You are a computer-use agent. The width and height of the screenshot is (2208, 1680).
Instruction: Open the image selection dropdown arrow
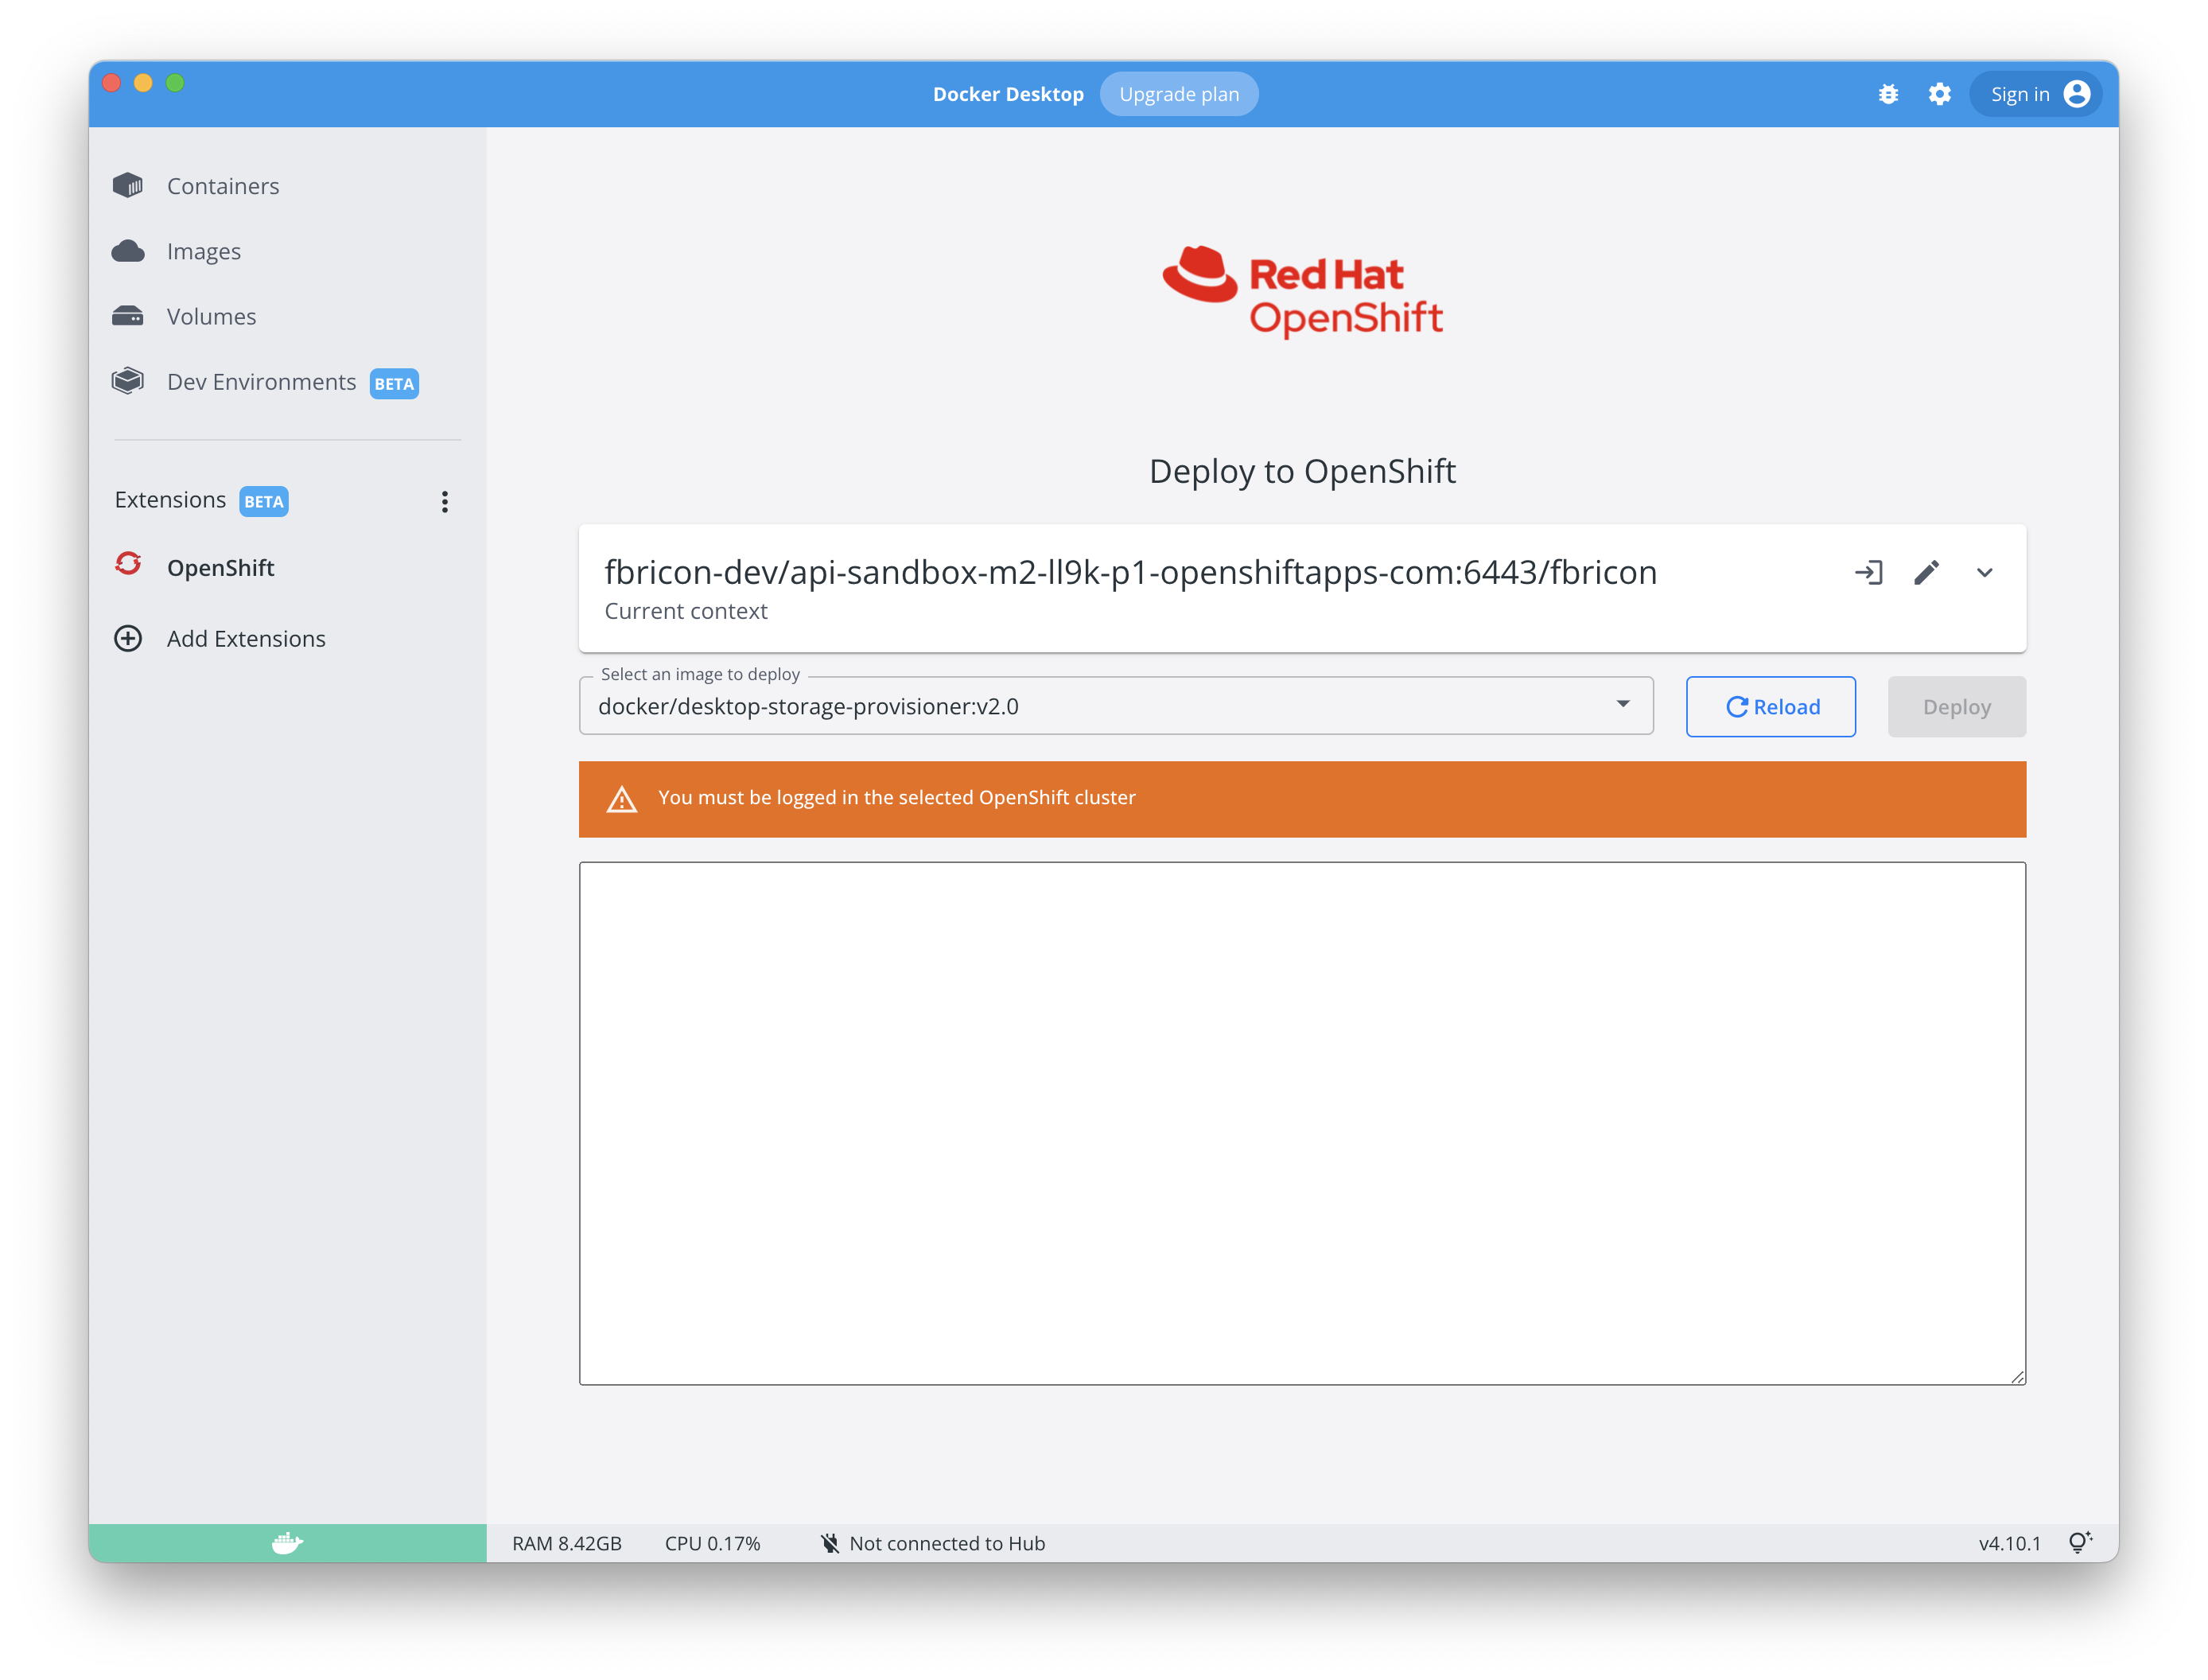[1622, 705]
